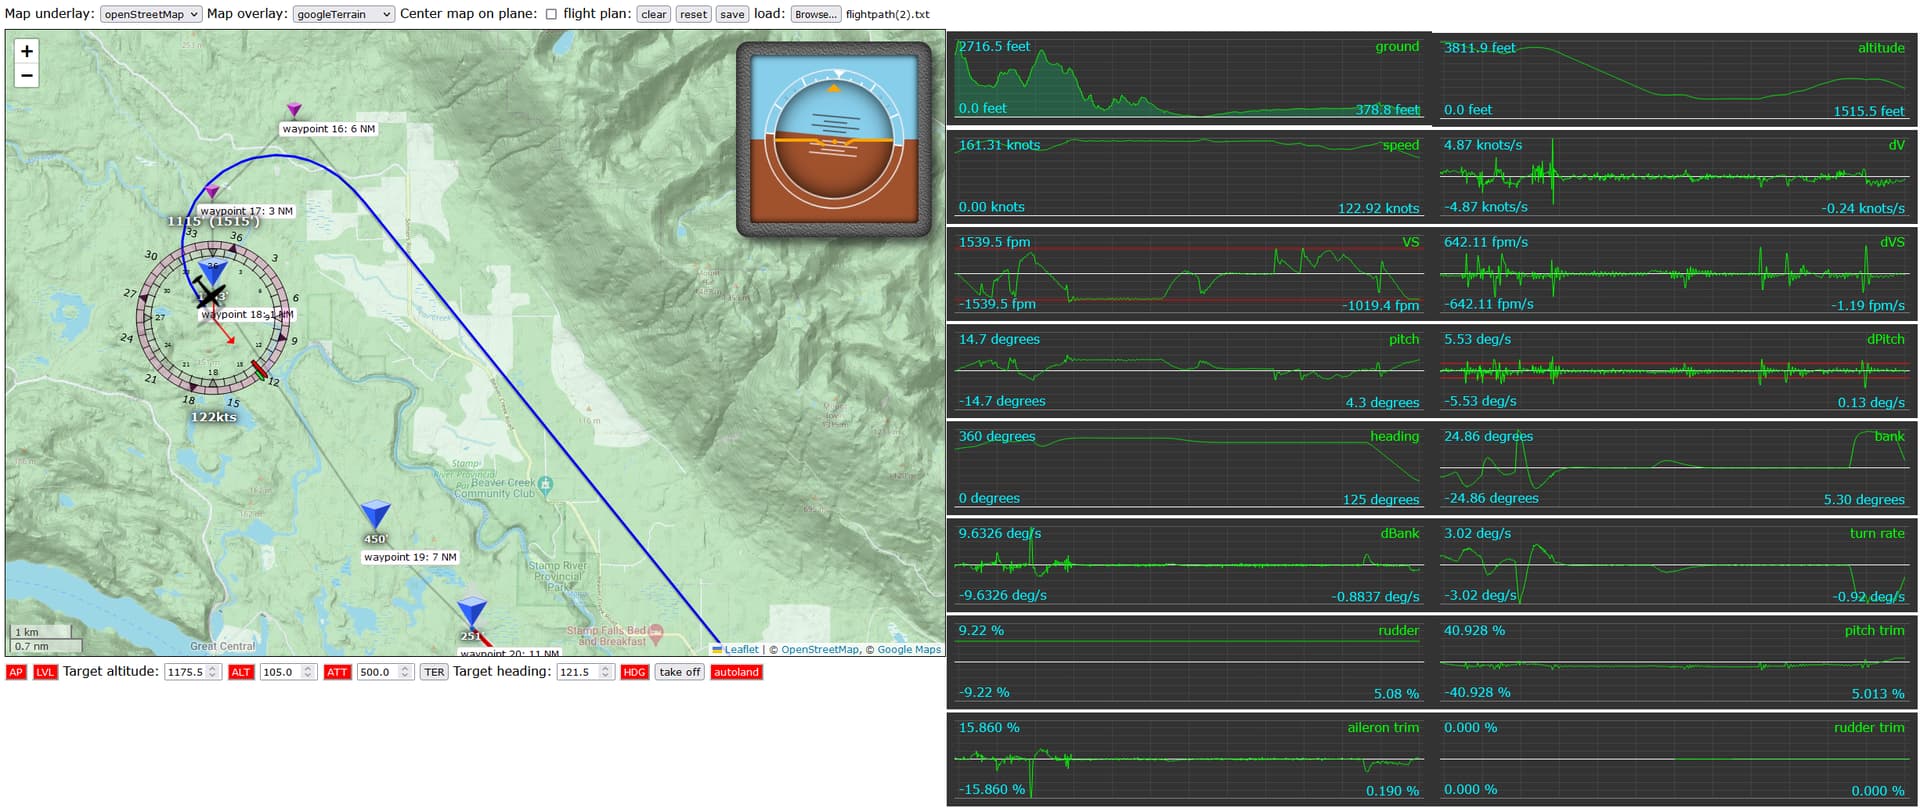This screenshot has height=808, width=1920.
Task: Toggle the AP autopilot button
Action: coord(16,672)
